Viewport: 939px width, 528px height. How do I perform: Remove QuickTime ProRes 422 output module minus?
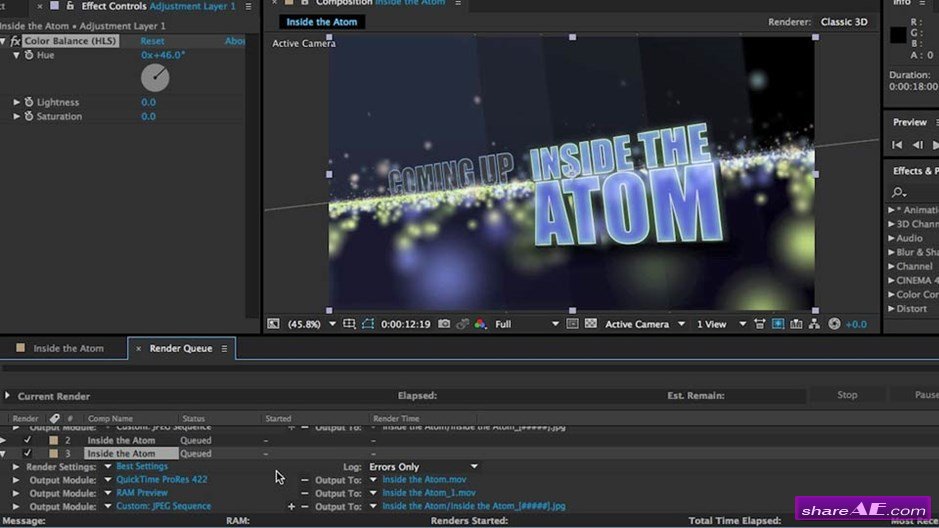click(x=305, y=480)
